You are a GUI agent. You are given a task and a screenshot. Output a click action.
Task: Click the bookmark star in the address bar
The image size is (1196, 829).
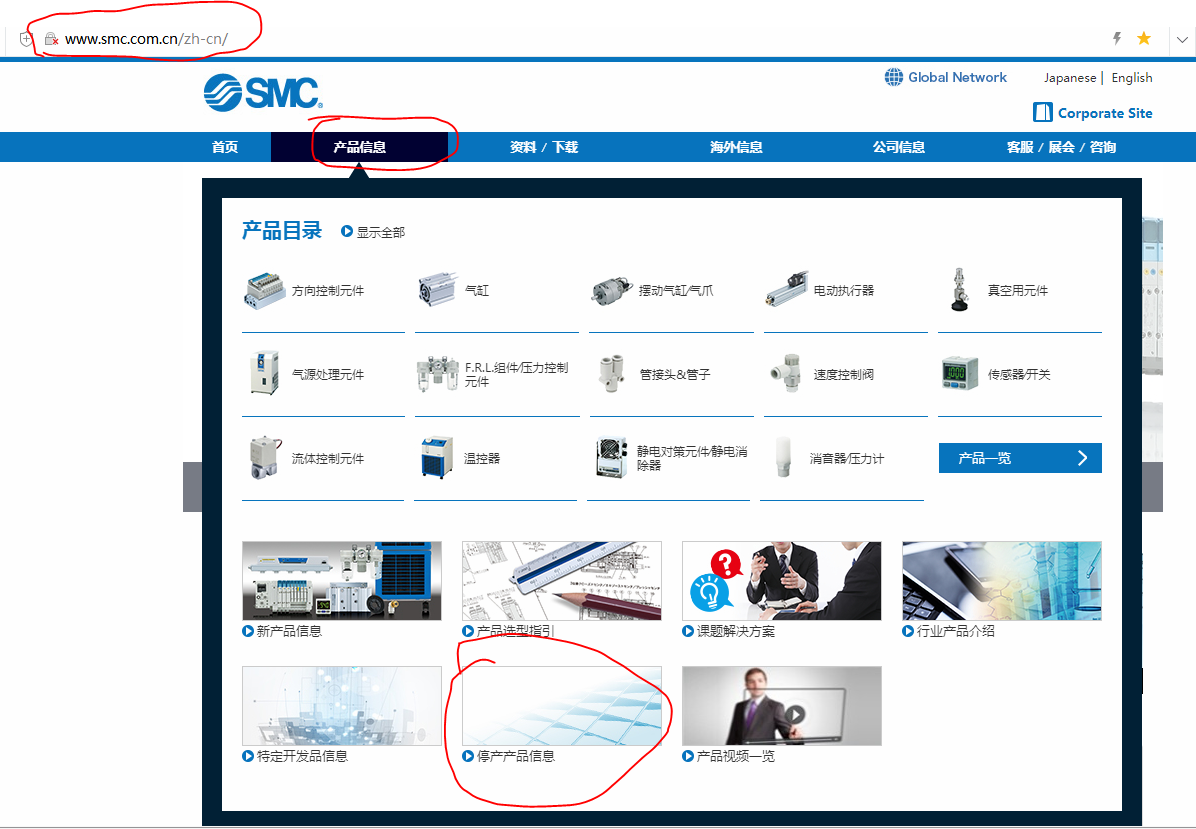1143,37
